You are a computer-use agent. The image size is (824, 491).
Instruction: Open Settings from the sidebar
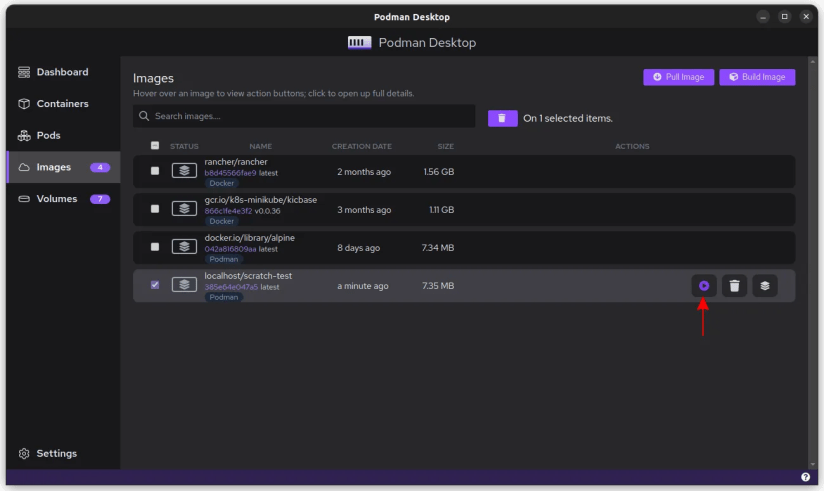63,453
